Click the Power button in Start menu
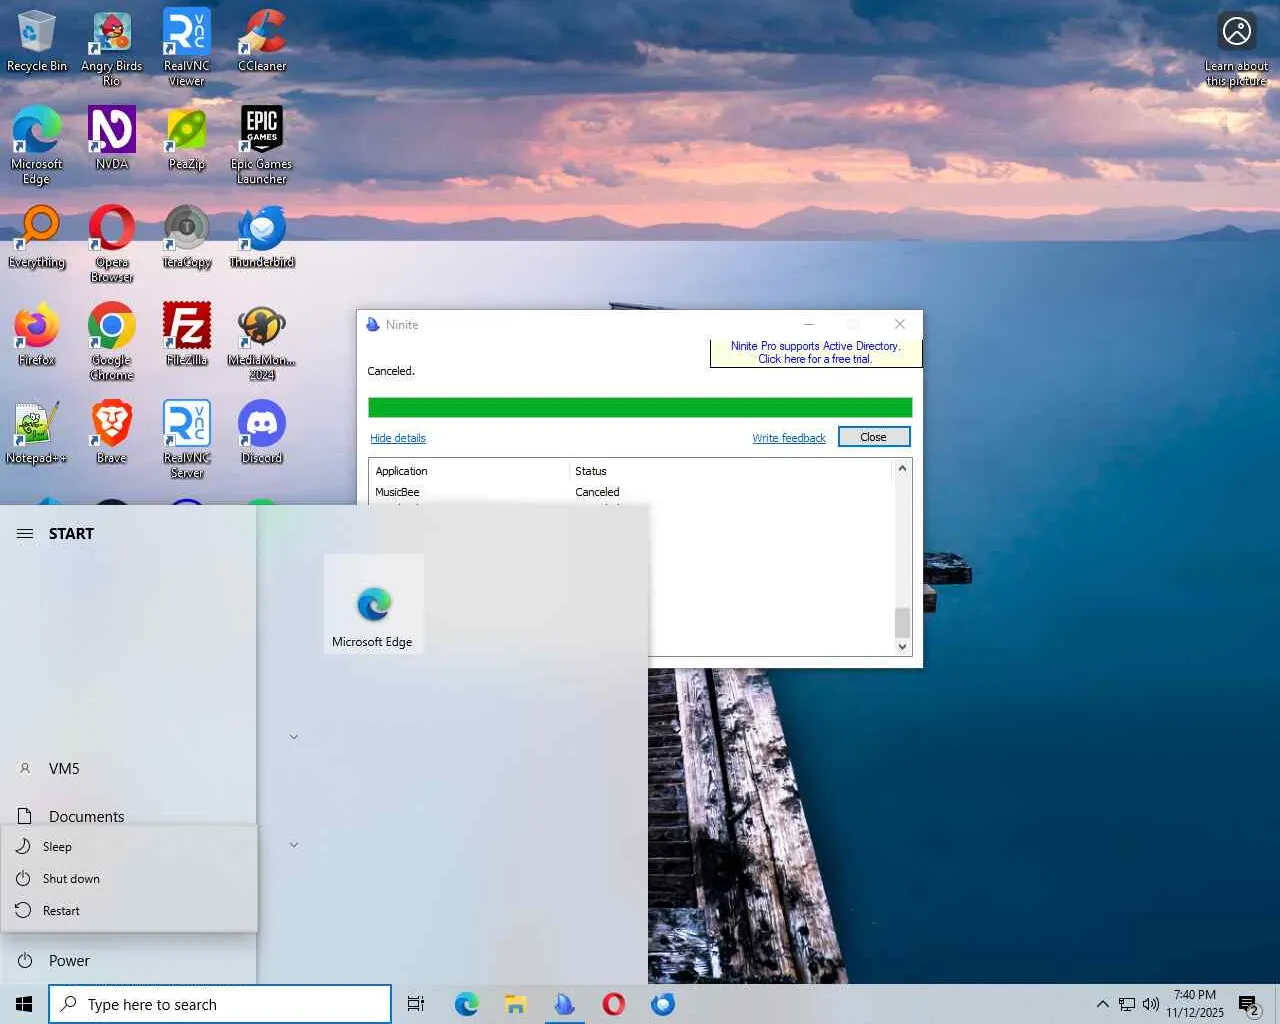Viewport: 1280px width, 1024px height. coord(128,960)
